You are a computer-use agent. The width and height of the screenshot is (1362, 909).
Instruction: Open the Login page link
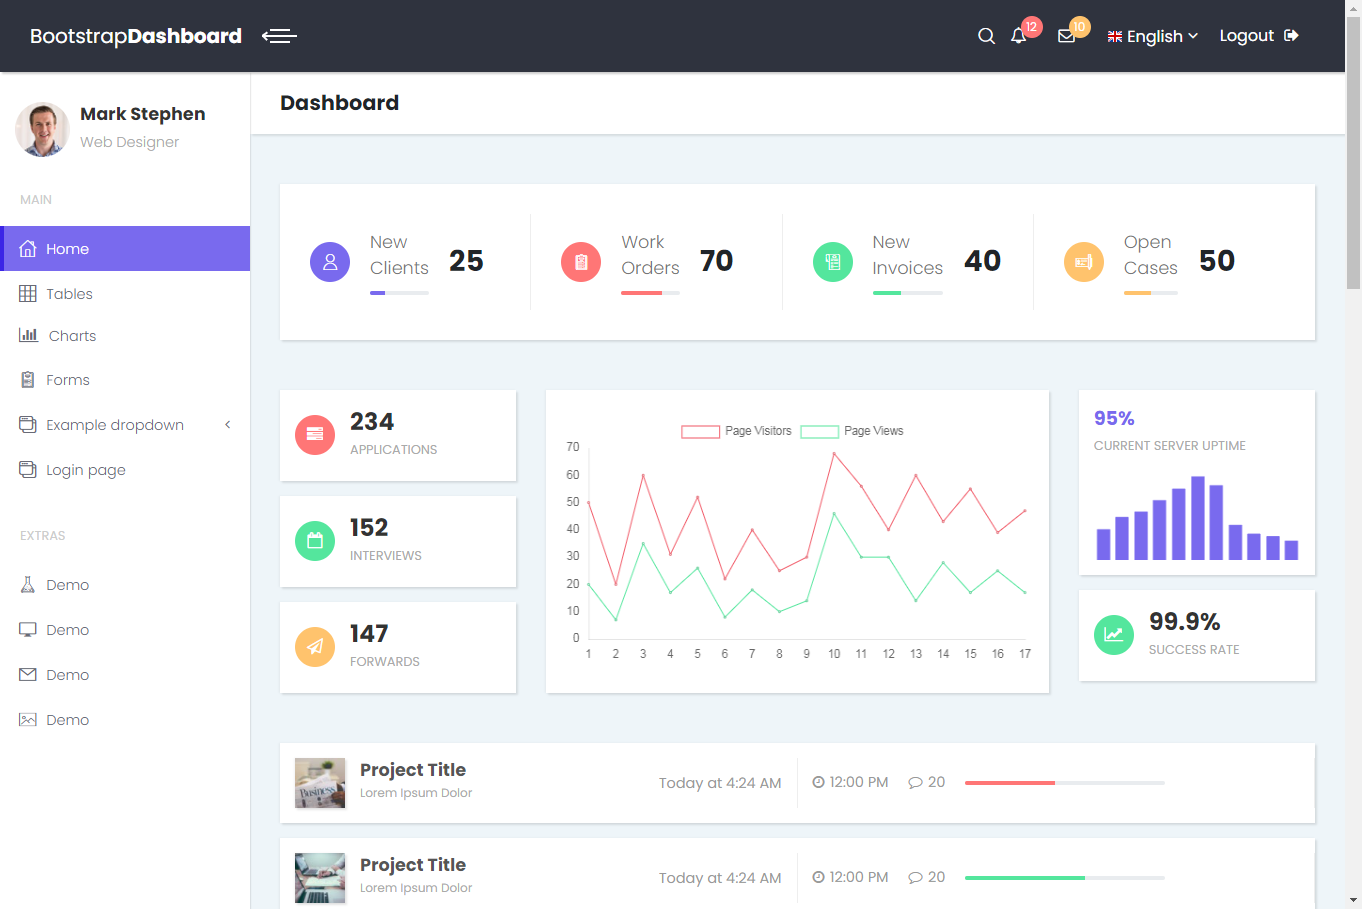pos(85,469)
